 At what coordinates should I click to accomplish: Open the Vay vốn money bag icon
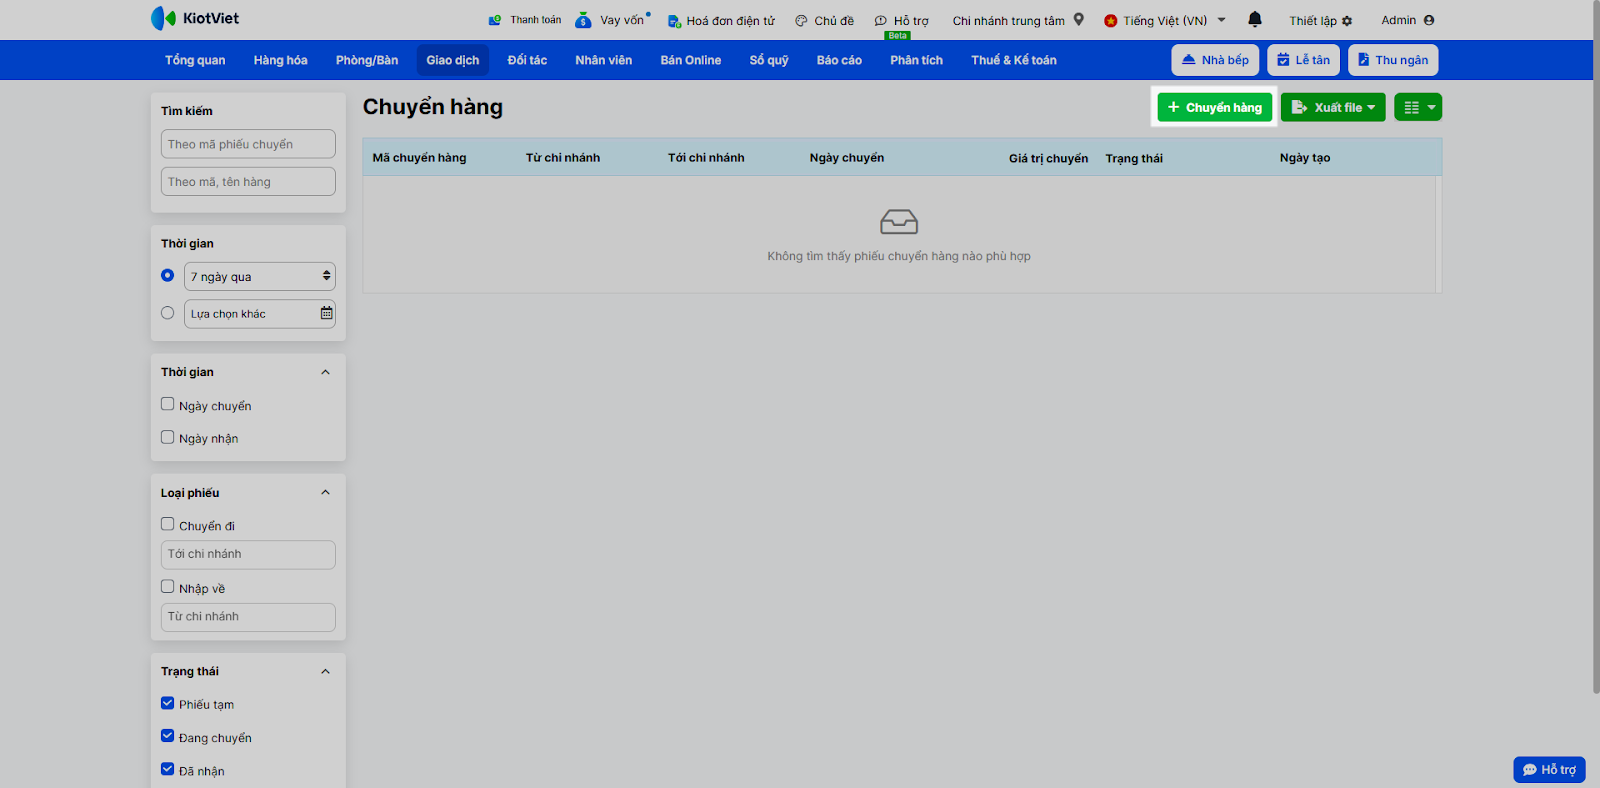(x=583, y=20)
